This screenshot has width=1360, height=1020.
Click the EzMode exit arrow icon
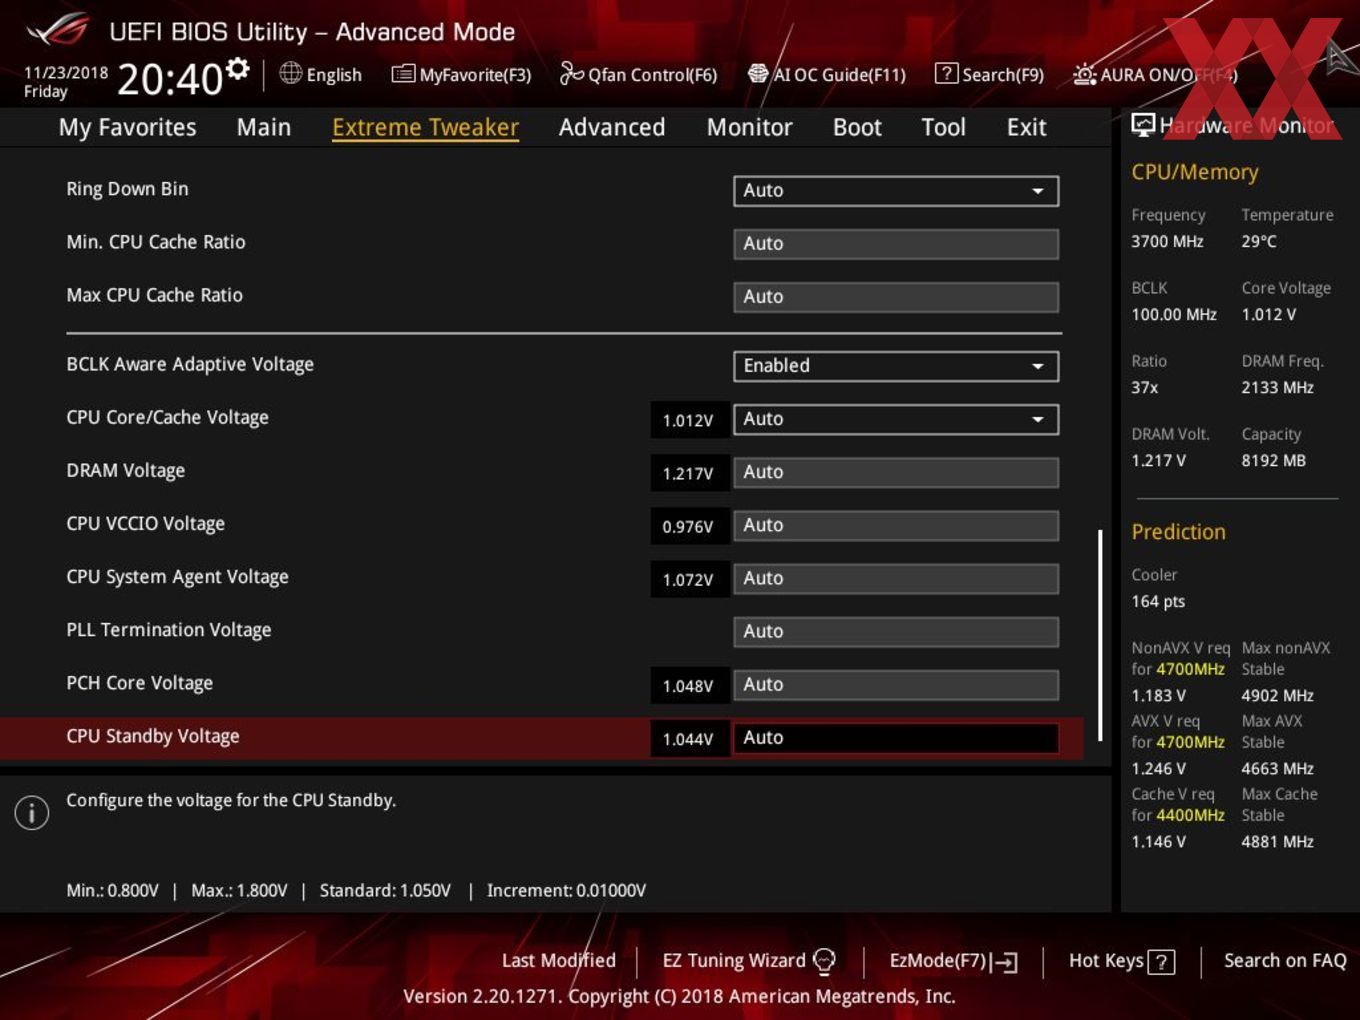[1005, 962]
